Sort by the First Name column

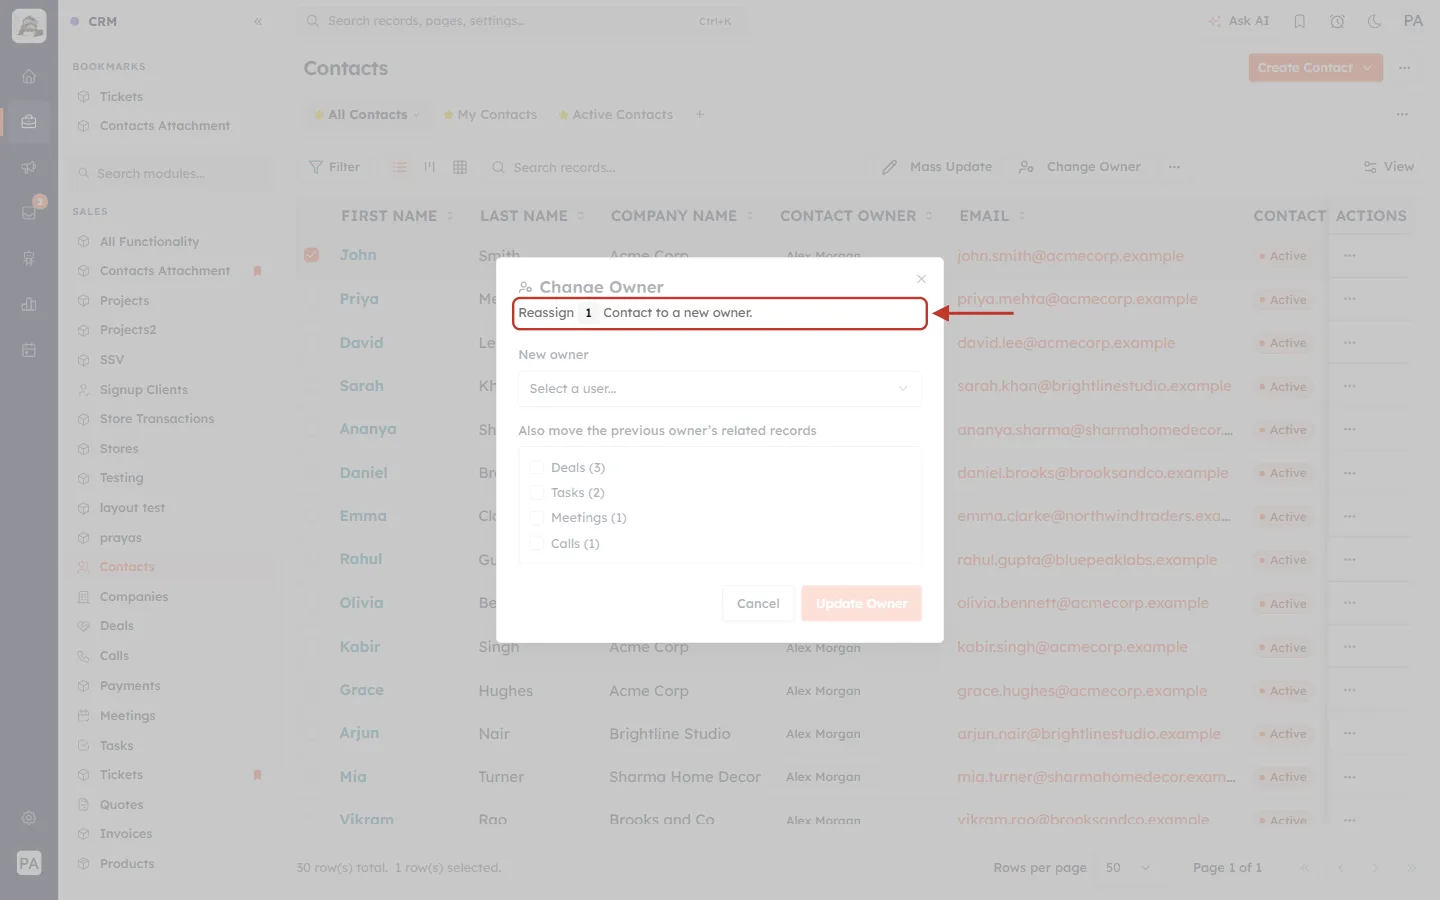(x=397, y=216)
